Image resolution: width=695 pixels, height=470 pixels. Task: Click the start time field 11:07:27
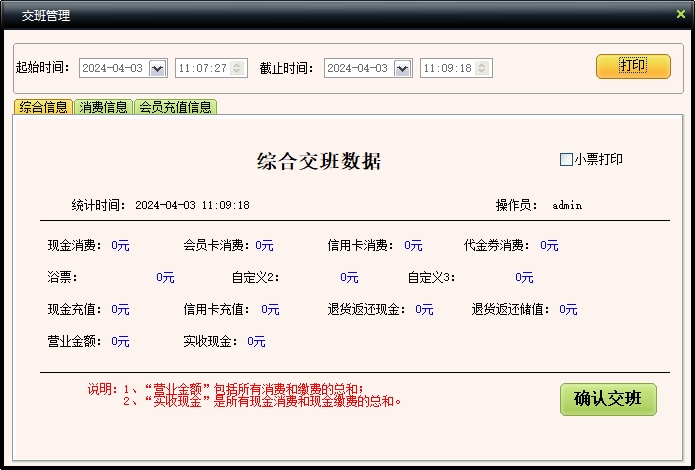click(x=202, y=68)
